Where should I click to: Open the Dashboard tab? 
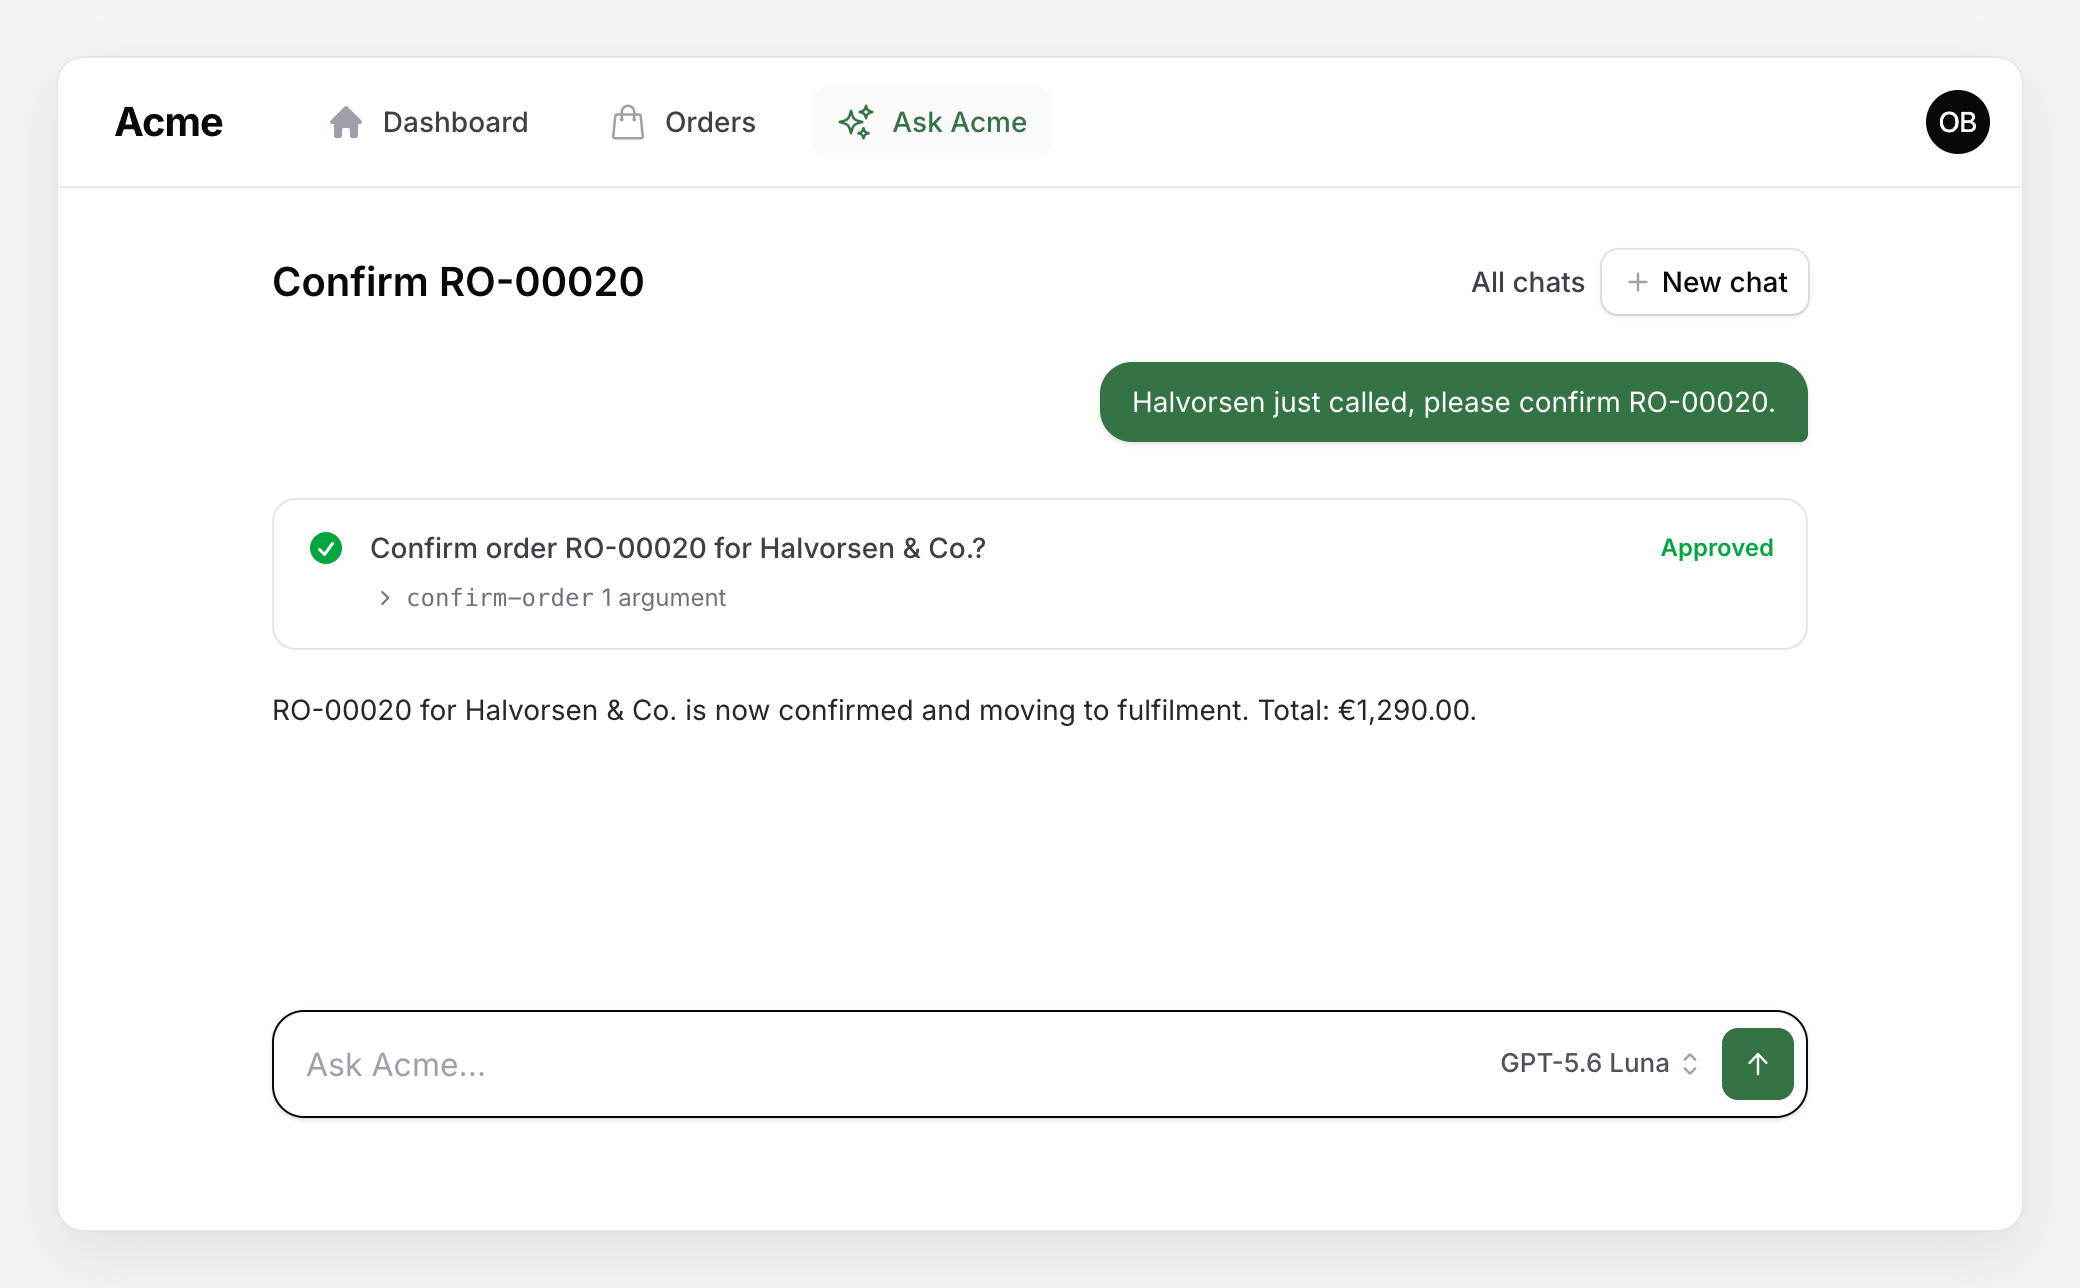point(429,122)
